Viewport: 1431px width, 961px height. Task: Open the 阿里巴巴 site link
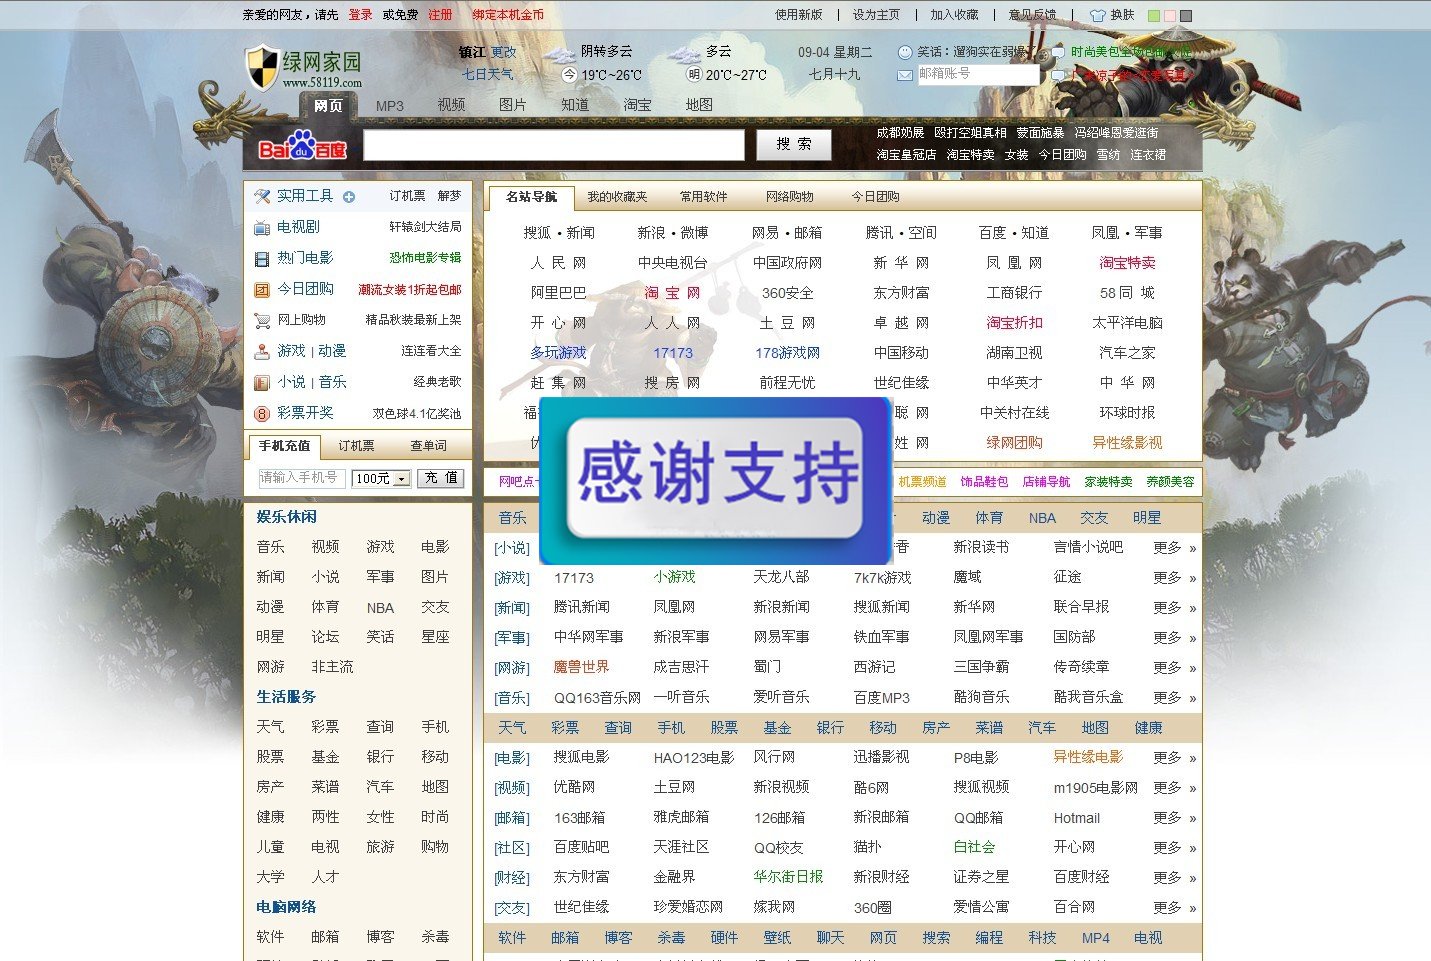point(559,293)
